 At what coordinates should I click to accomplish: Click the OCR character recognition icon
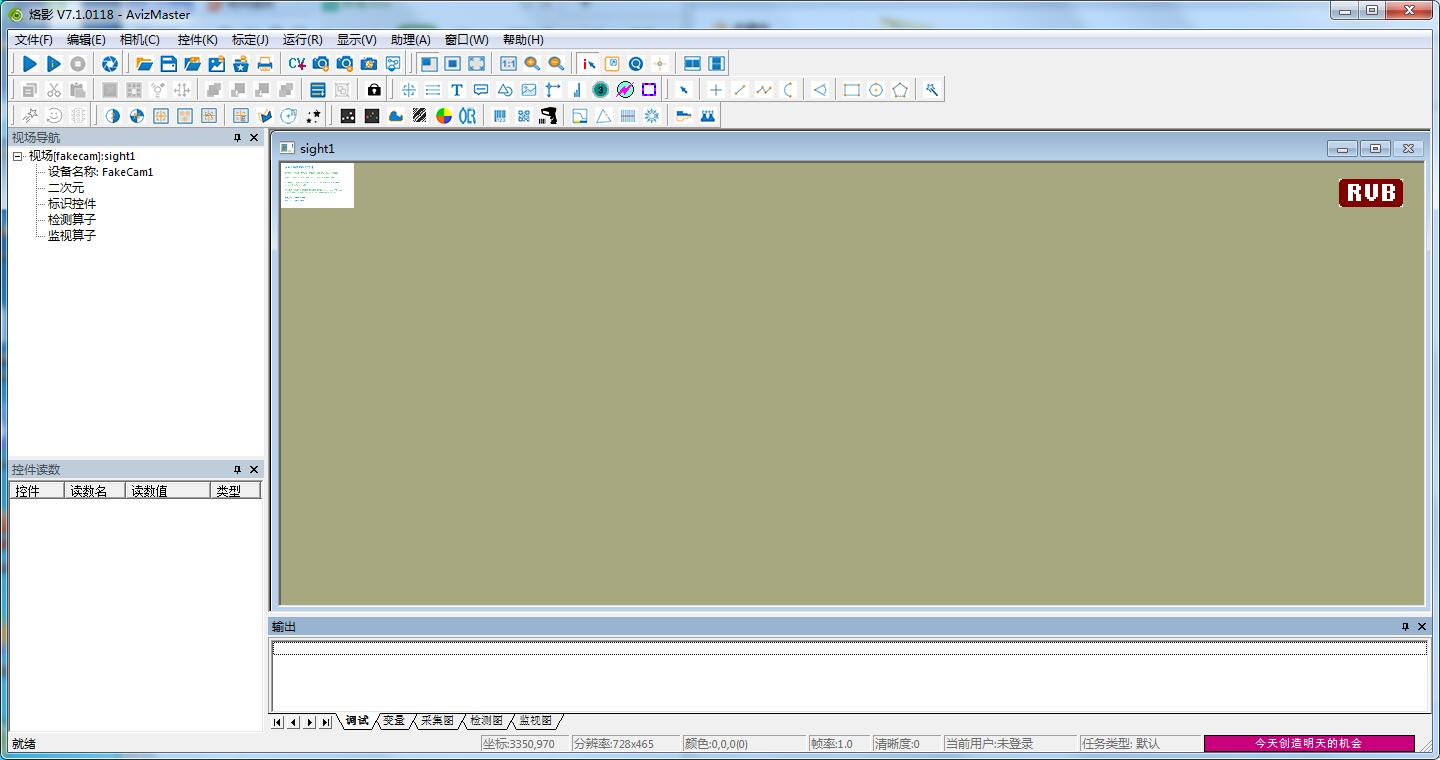point(468,116)
